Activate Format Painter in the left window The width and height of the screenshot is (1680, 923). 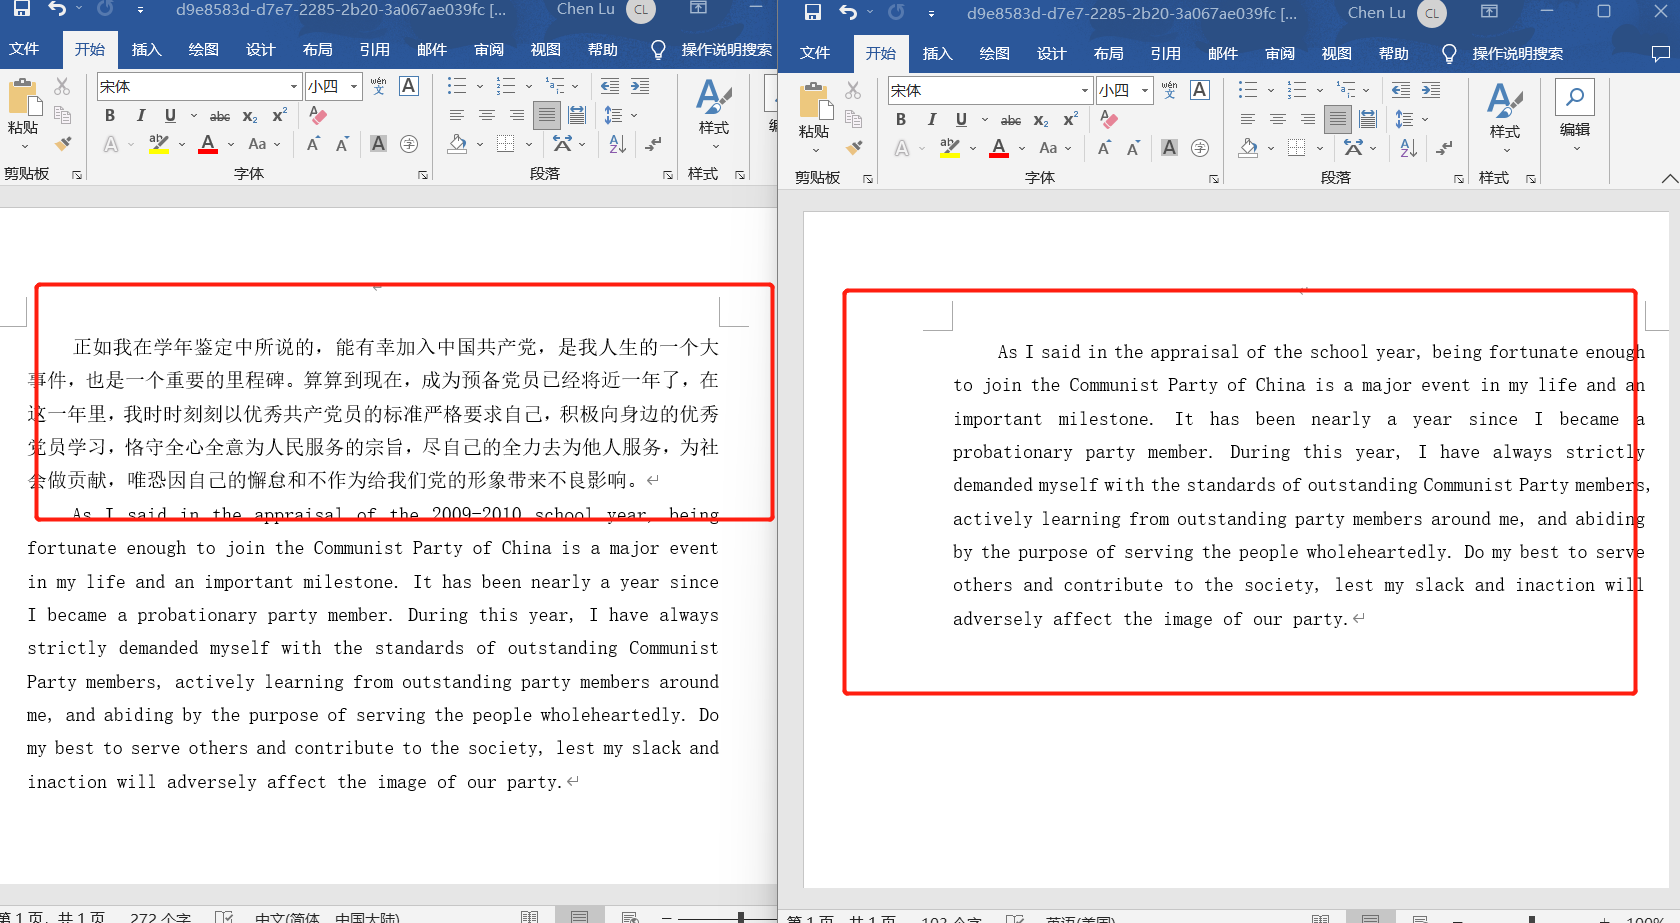click(x=62, y=143)
